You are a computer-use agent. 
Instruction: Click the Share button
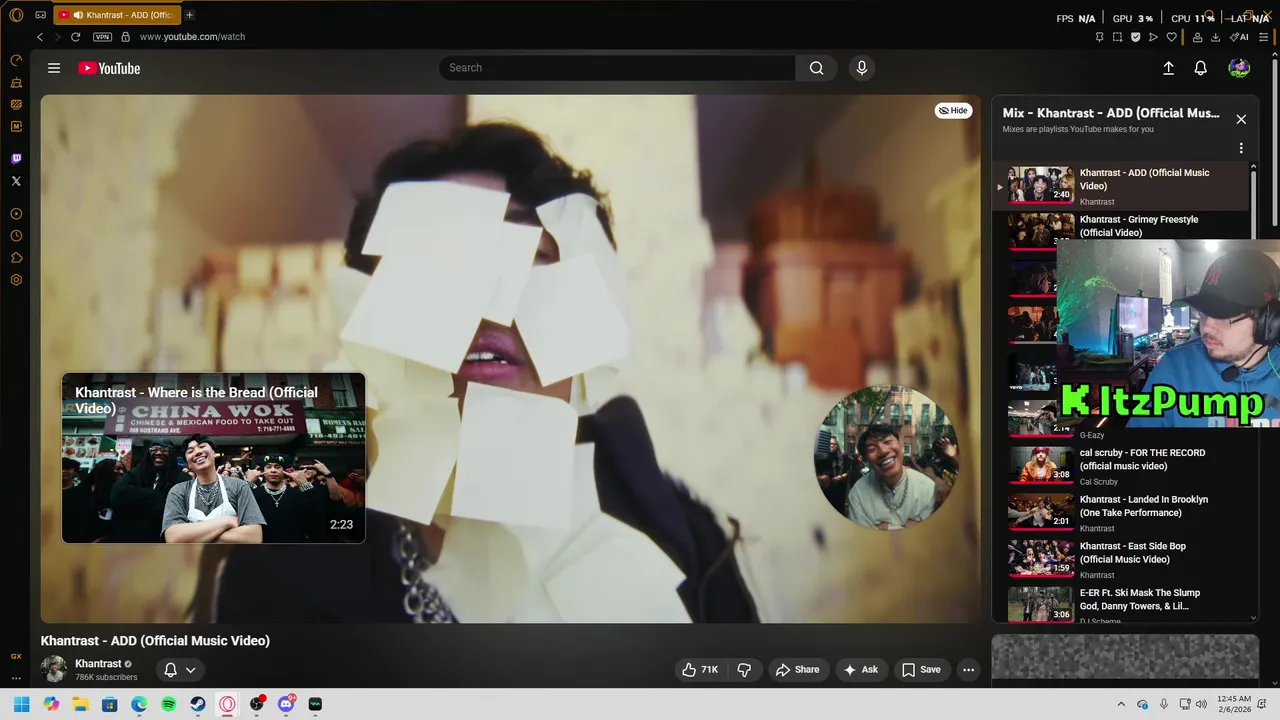[x=797, y=670]
